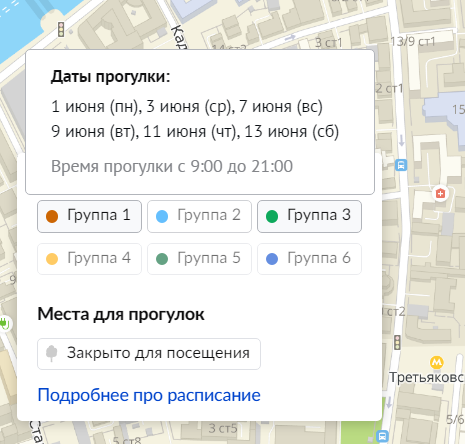Click the orange color dot of Группа 1
The width and height of the screenshot is (465, 444).
[x=52, y=216]
